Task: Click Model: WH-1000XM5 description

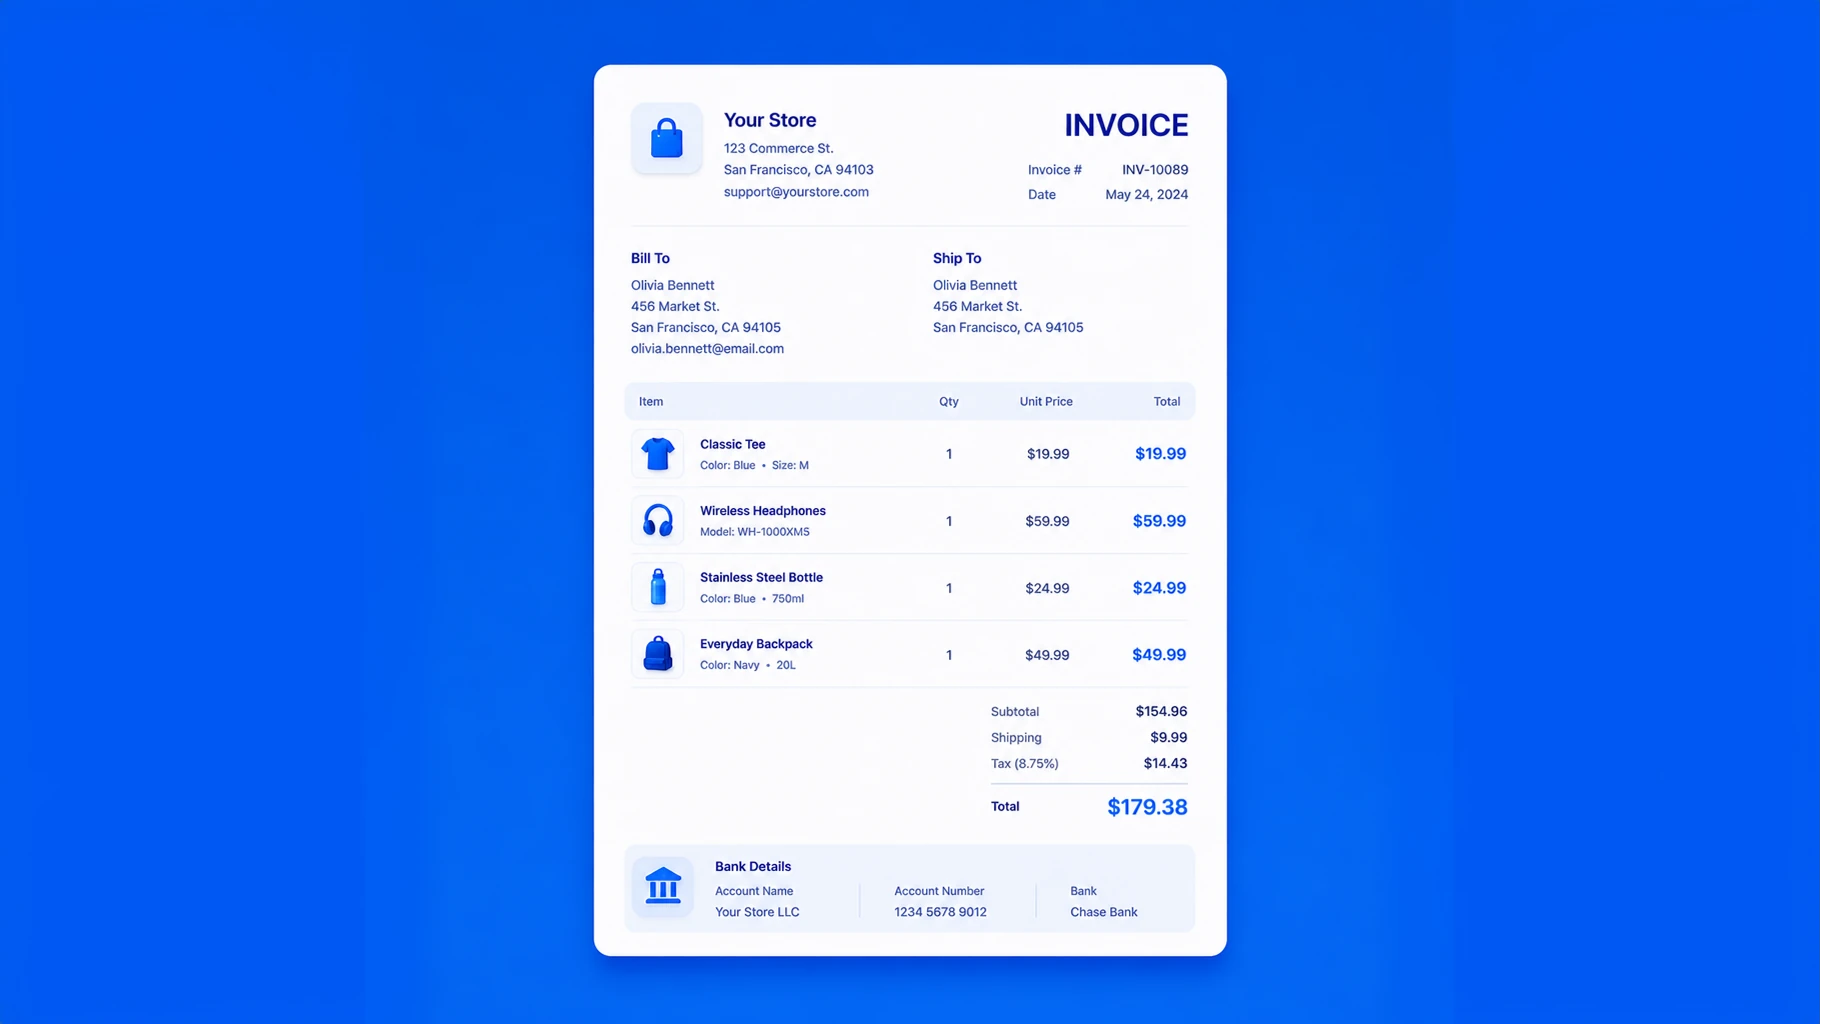Action: (755, 532)
